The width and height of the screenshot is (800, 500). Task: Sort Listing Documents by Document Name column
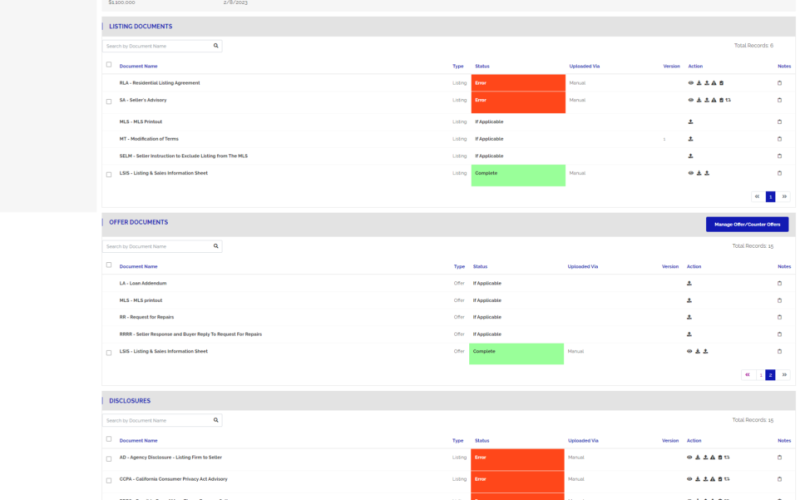[x=138, y=66]
